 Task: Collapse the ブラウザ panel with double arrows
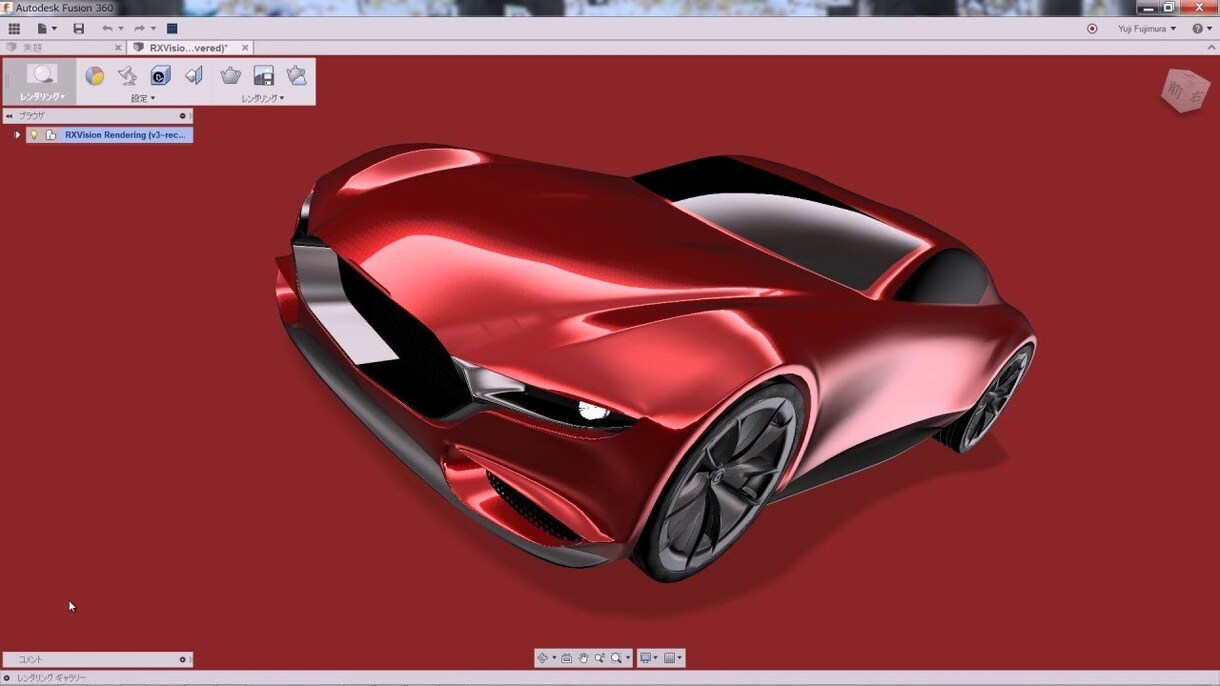click(x=10, y=116)
